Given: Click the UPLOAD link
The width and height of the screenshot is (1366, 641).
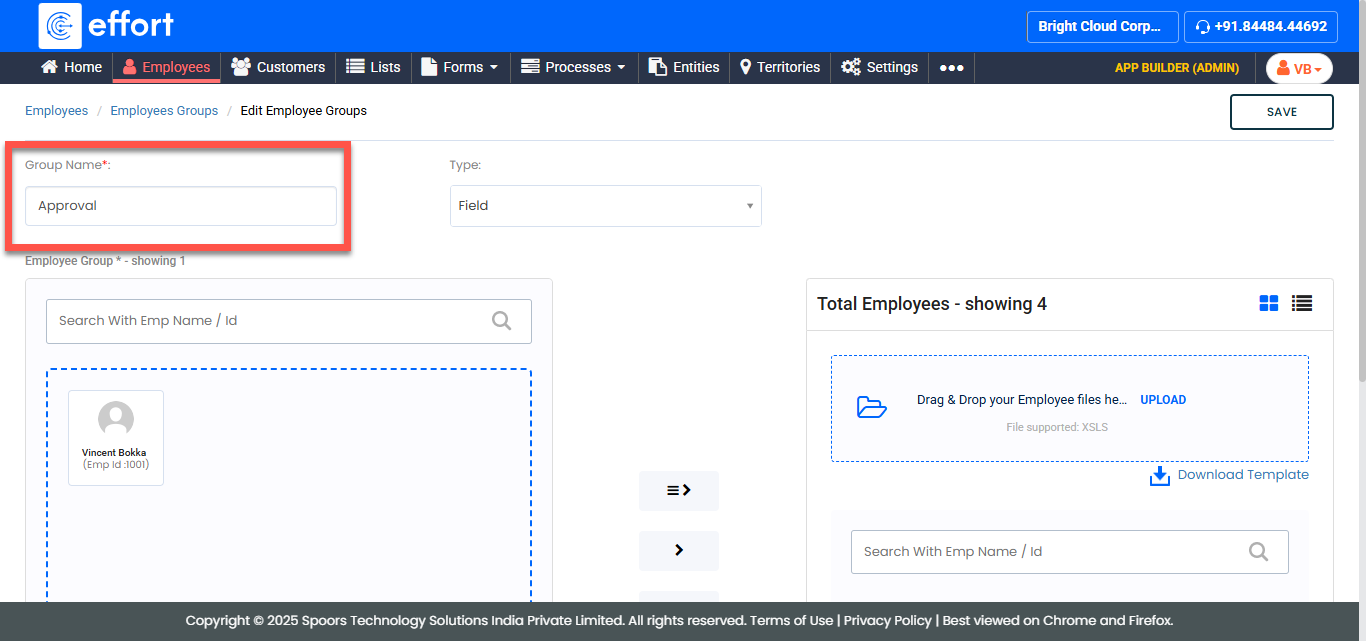Looking at the screenshot, I should 1163,400.
